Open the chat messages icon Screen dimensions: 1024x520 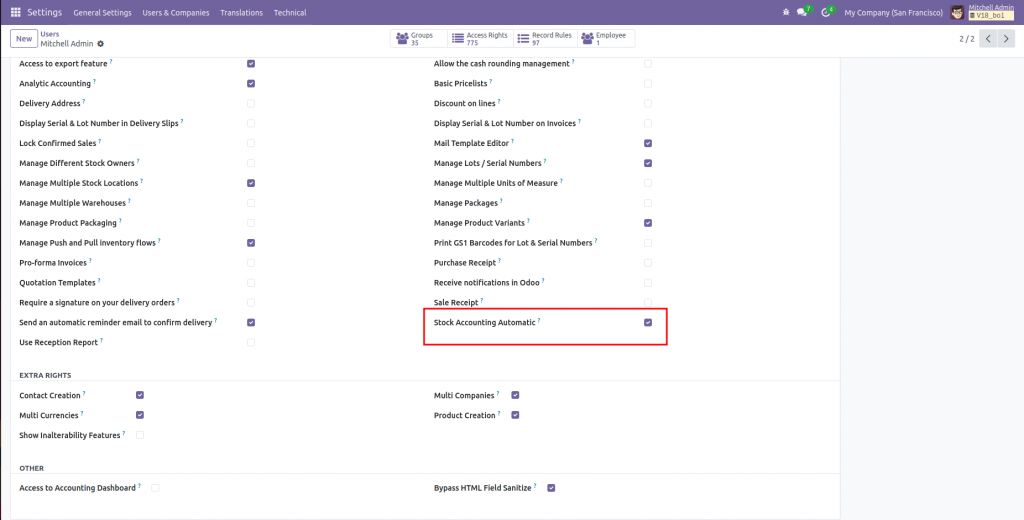coord(803,13)
